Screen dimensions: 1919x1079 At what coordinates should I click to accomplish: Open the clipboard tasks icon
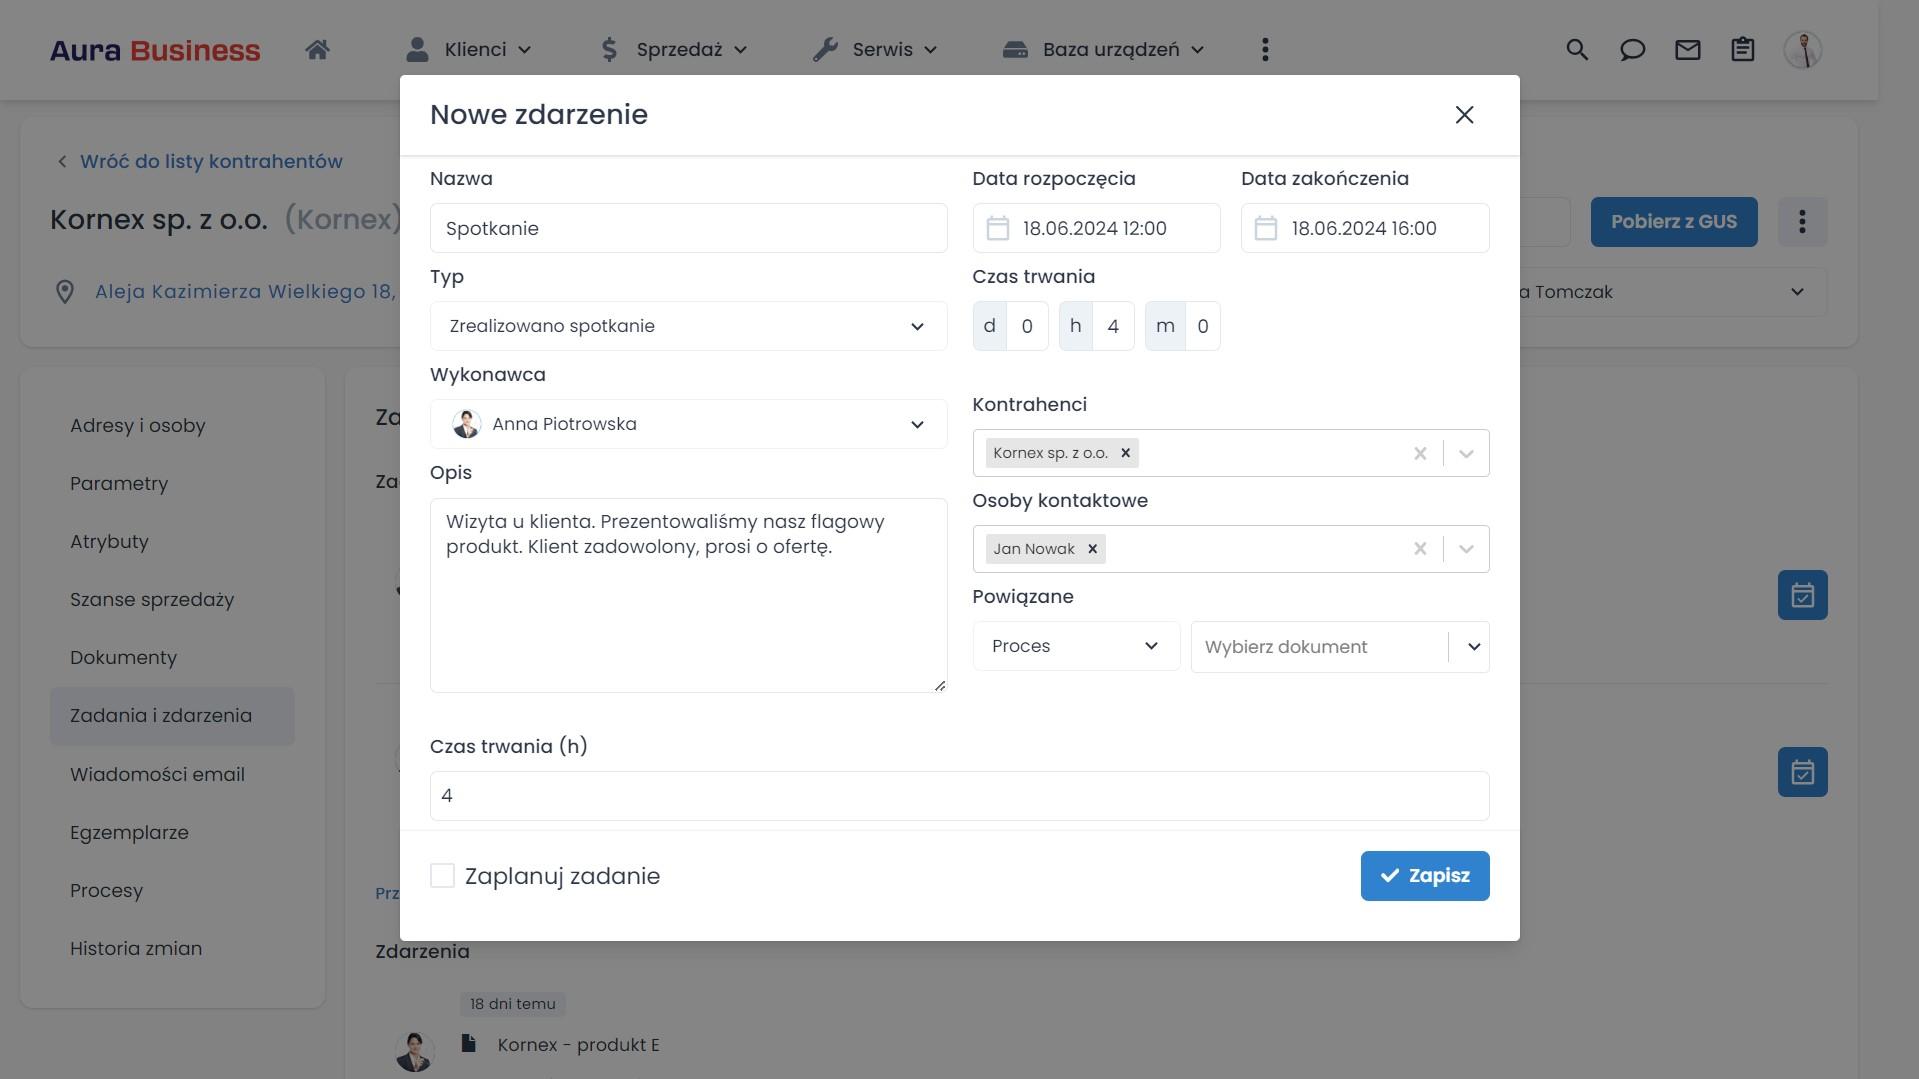click(1742, 49)
